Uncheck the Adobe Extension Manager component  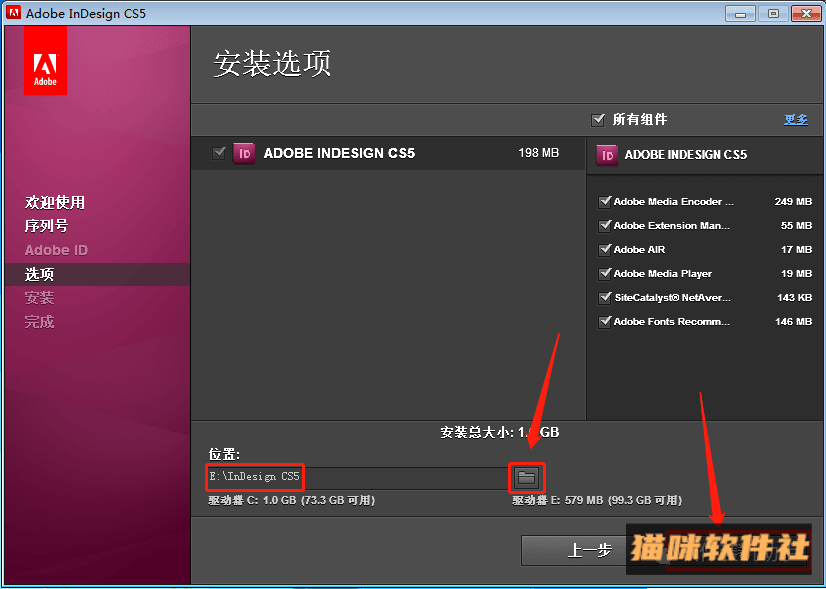604,225
